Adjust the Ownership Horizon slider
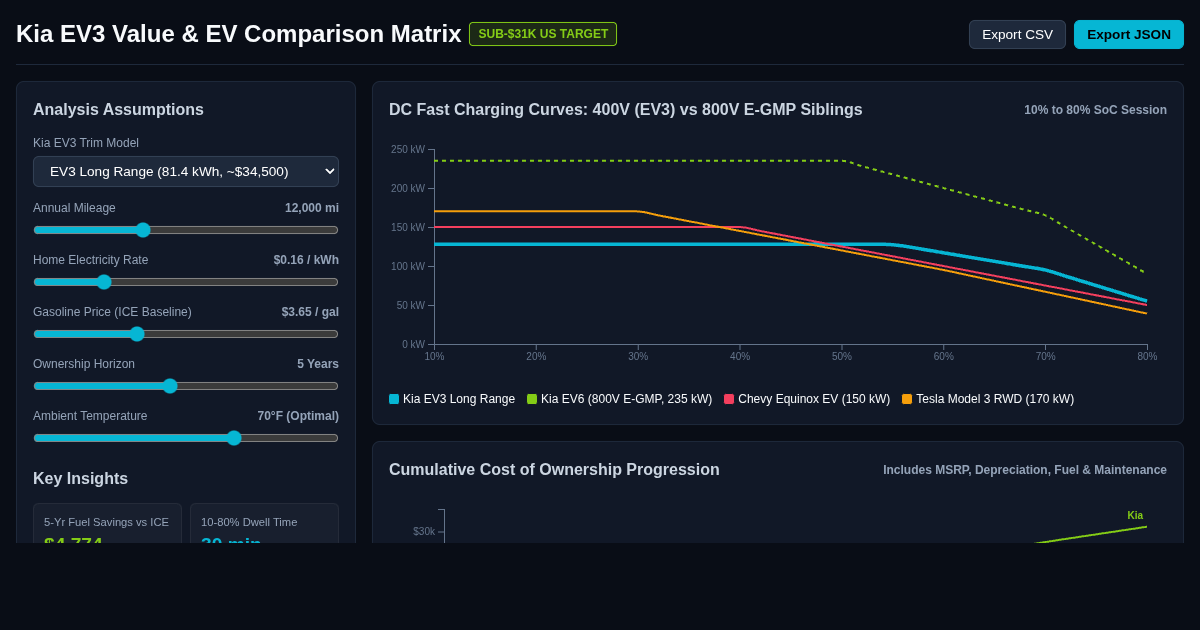 [186, 386]
